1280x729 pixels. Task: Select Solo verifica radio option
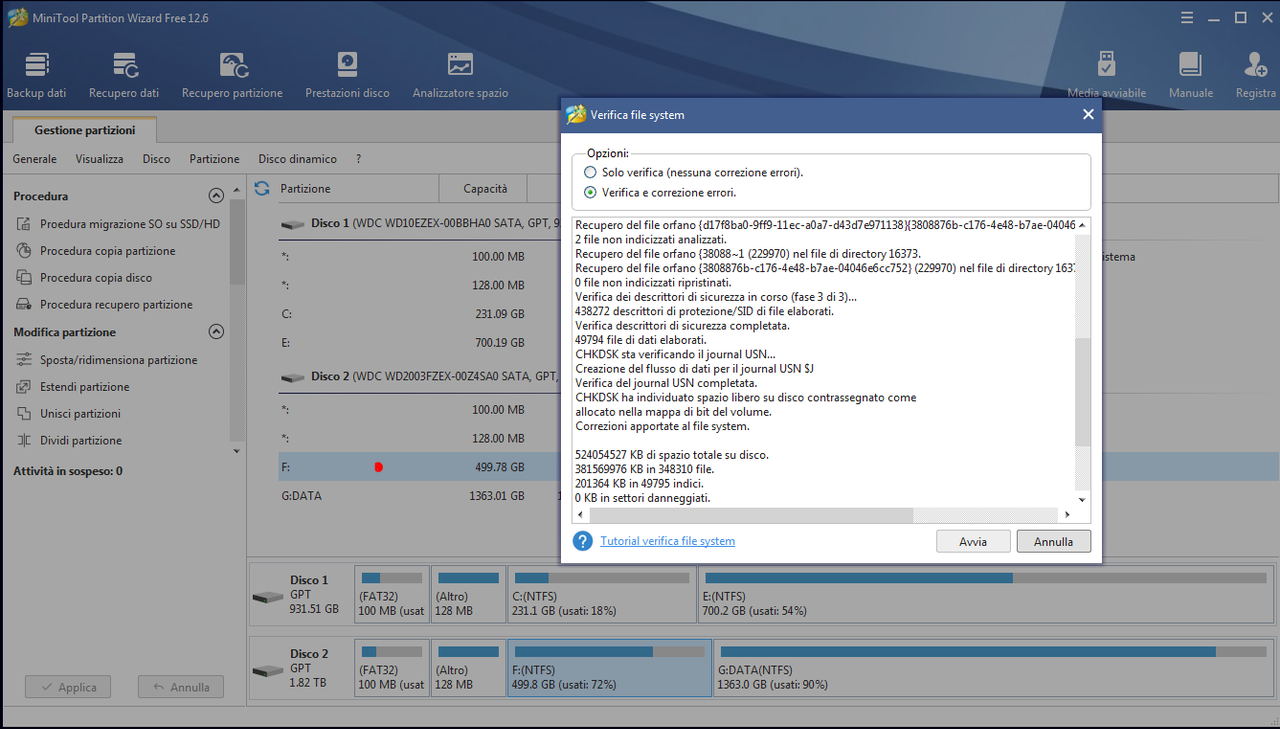pyautogui.click(x=590, y=173)
